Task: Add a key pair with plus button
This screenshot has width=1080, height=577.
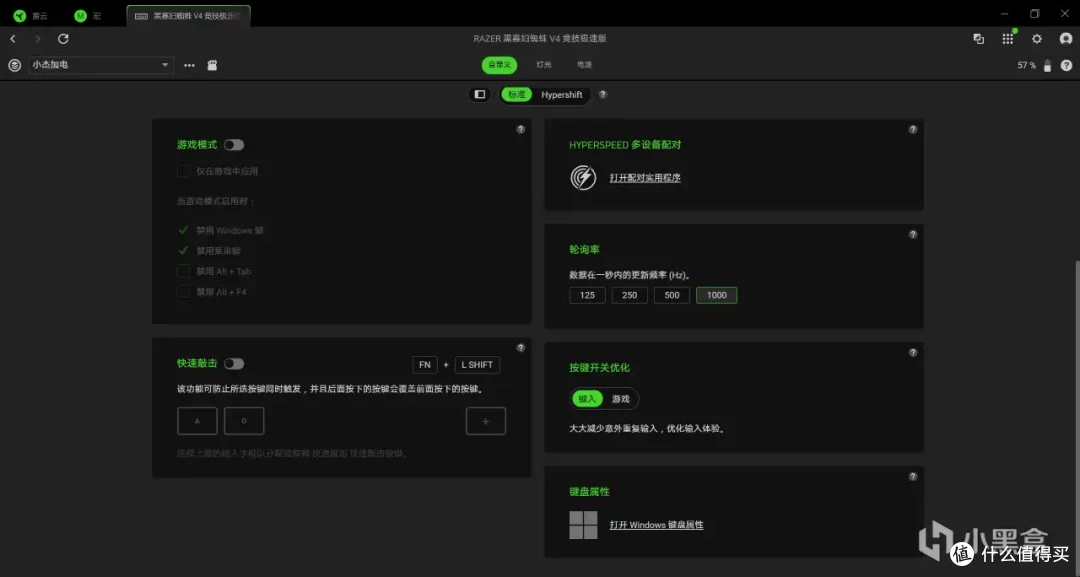Action: tap(486, 421)
